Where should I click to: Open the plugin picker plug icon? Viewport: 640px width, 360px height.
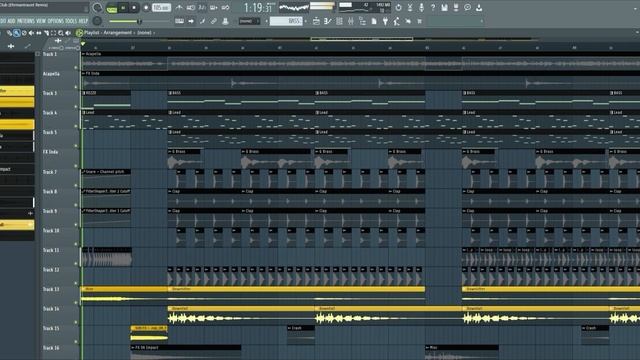385,21
